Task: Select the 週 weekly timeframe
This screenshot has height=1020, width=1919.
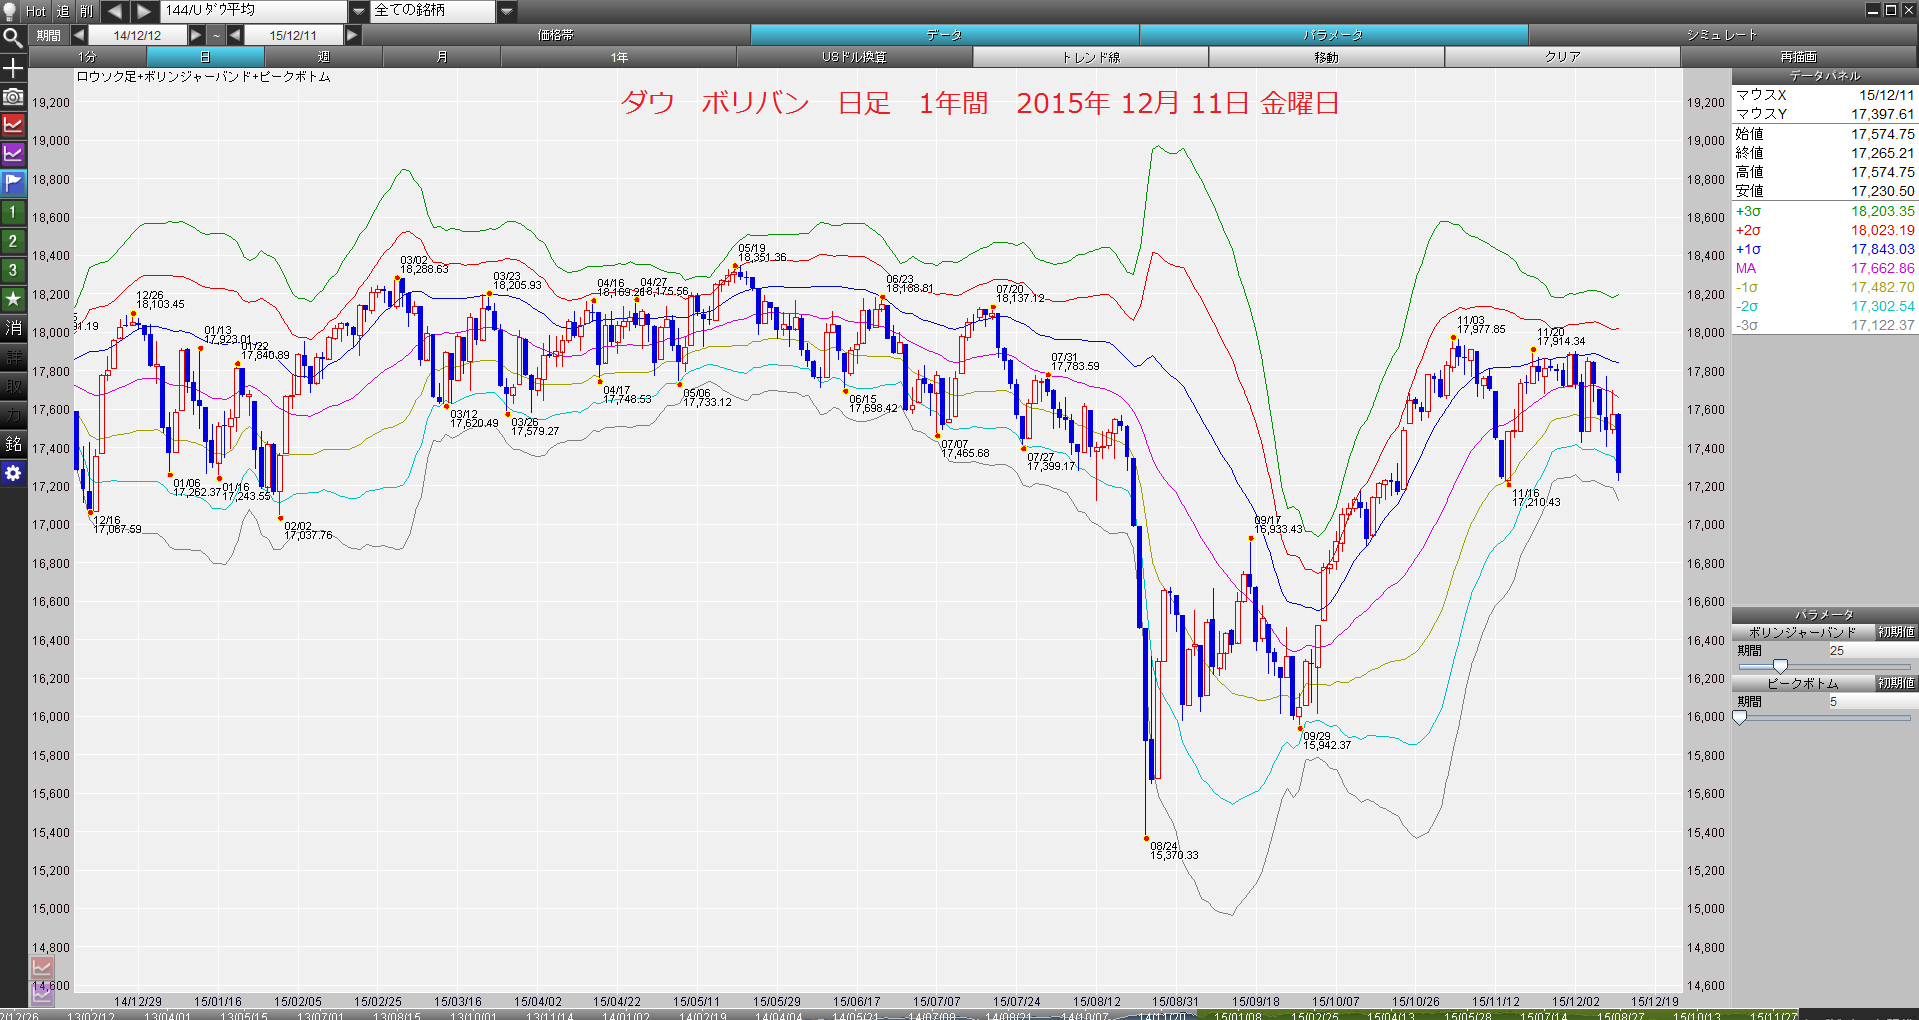Action: pyautogui.click(x=324, y=57)
